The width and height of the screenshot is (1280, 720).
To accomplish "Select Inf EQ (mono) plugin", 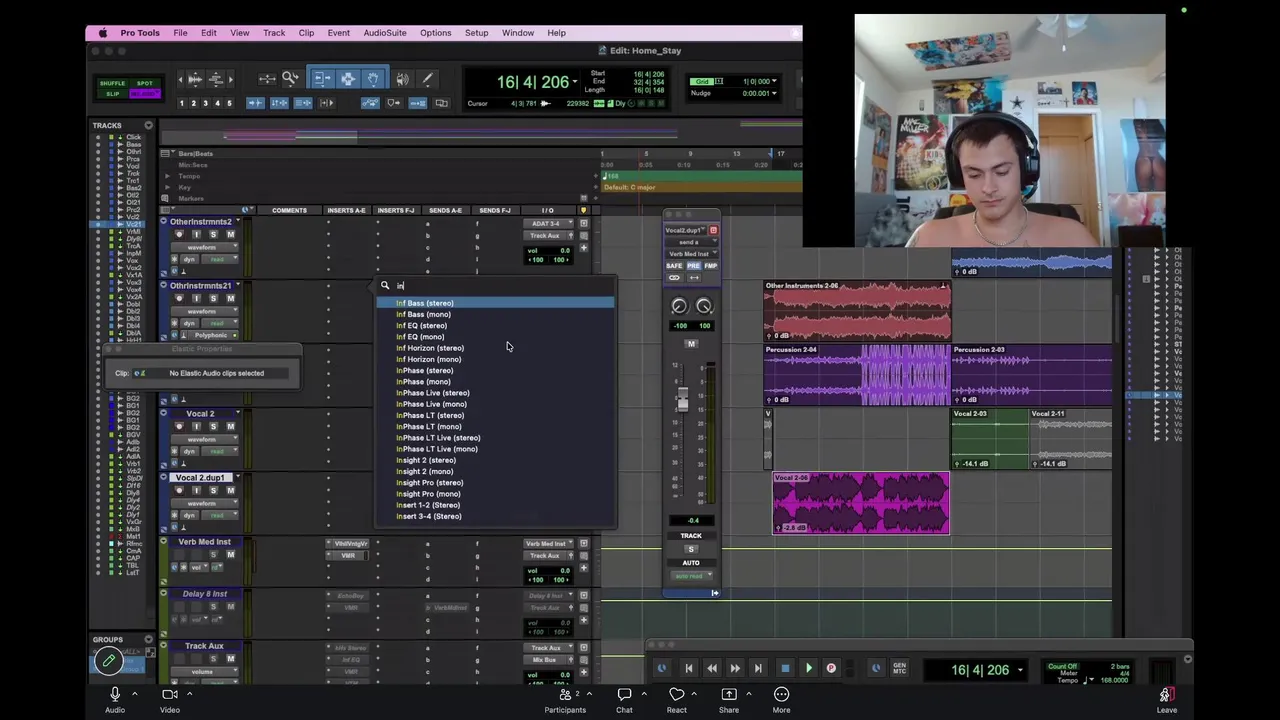I will [496, 337].
